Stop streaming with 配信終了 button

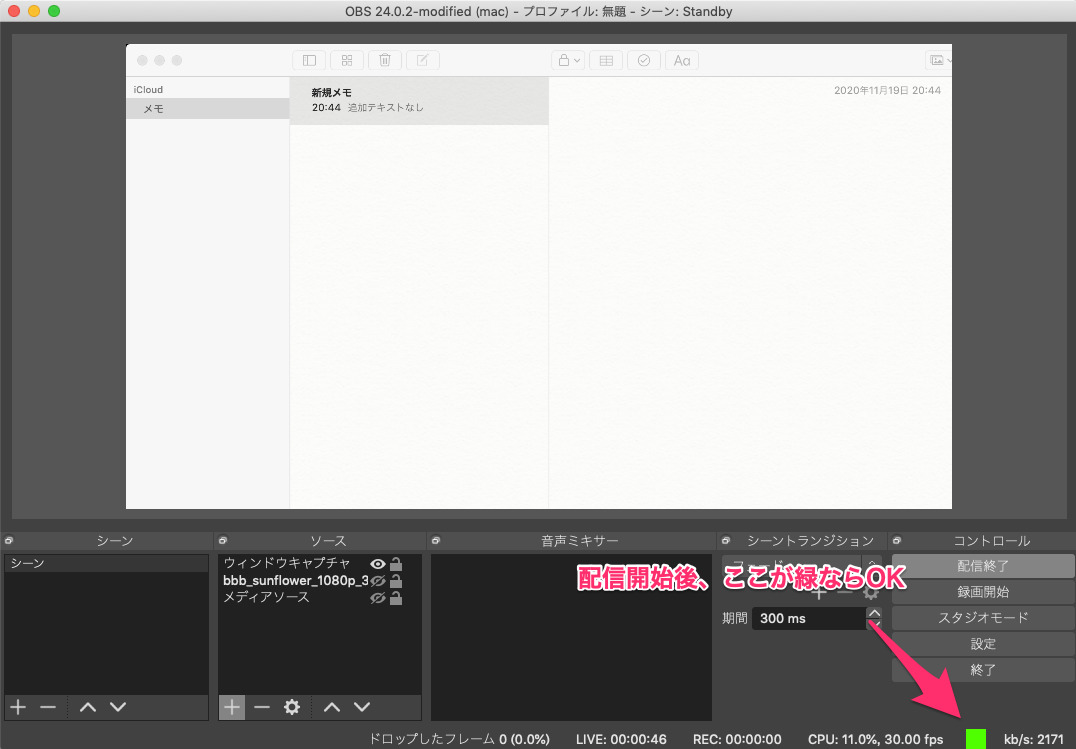[983, 566]
